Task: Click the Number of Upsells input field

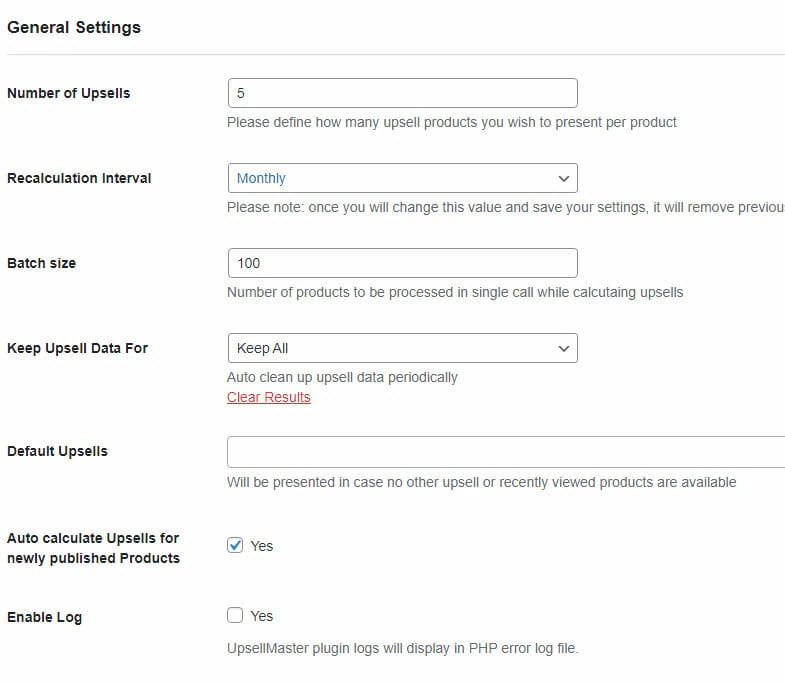Action: (402, 93)
